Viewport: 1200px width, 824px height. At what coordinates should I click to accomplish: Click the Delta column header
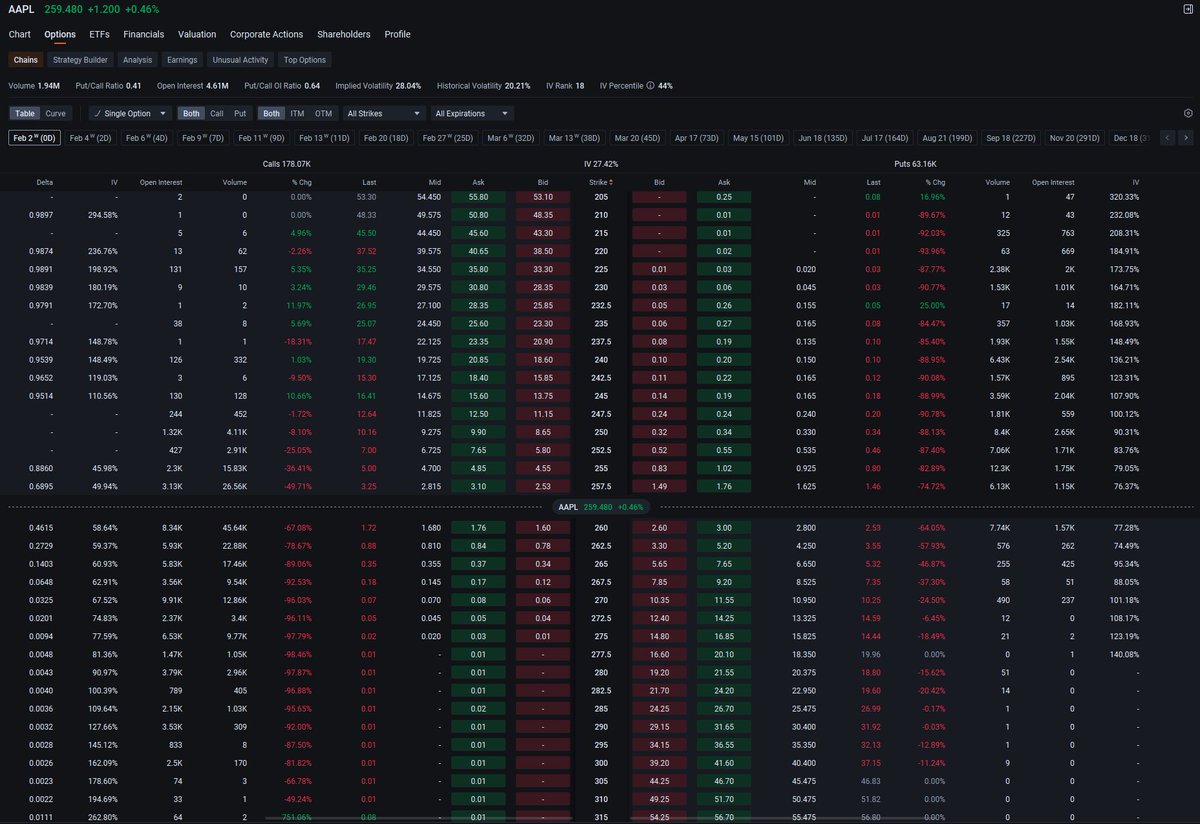coord(45,182)
